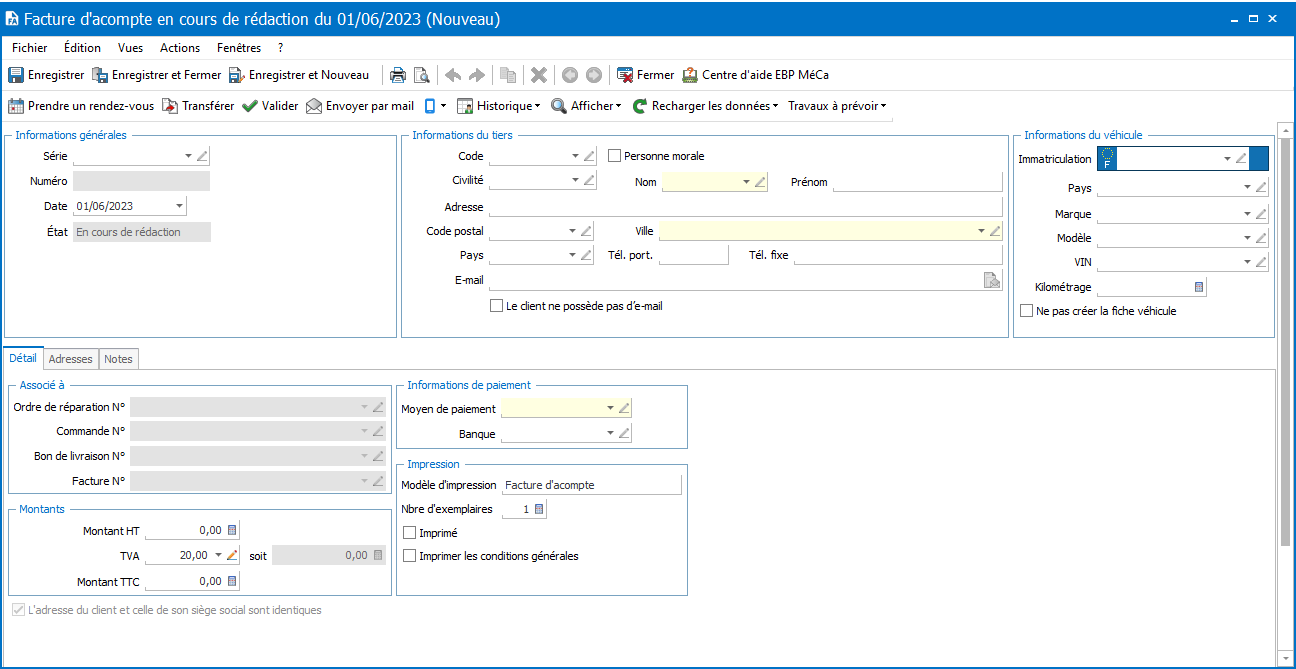Click into the Adresse text field
Viewport: 1296px width, 669px height.
coord(745,207)
